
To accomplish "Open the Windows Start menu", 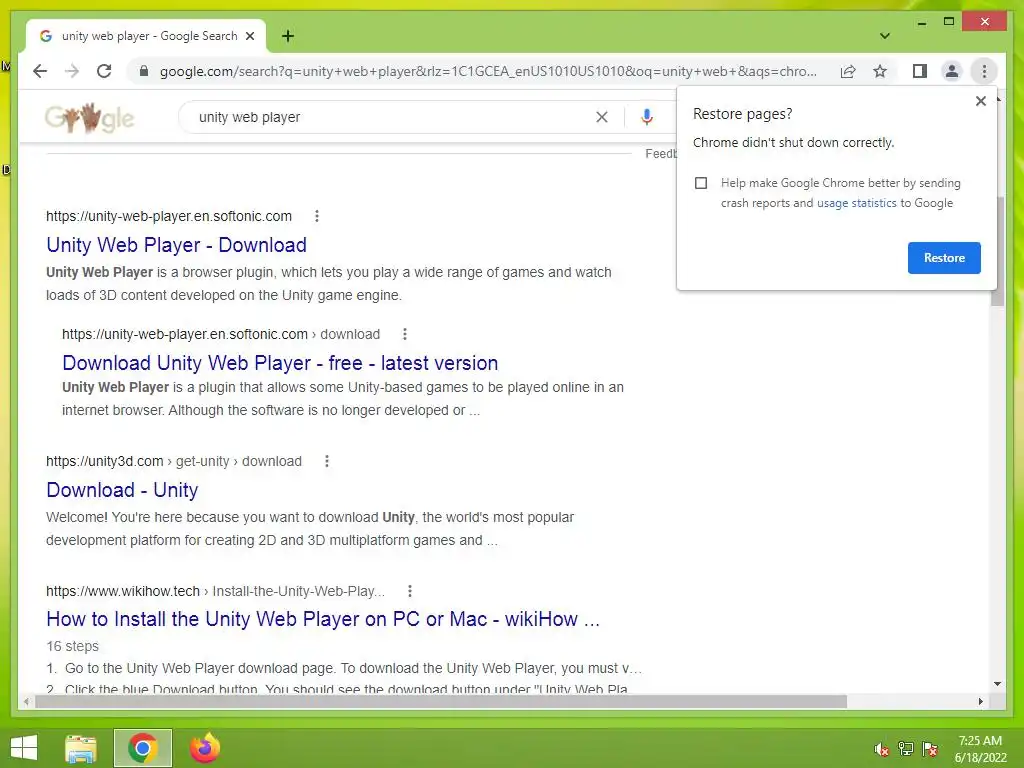I will (x=24, y=748).
